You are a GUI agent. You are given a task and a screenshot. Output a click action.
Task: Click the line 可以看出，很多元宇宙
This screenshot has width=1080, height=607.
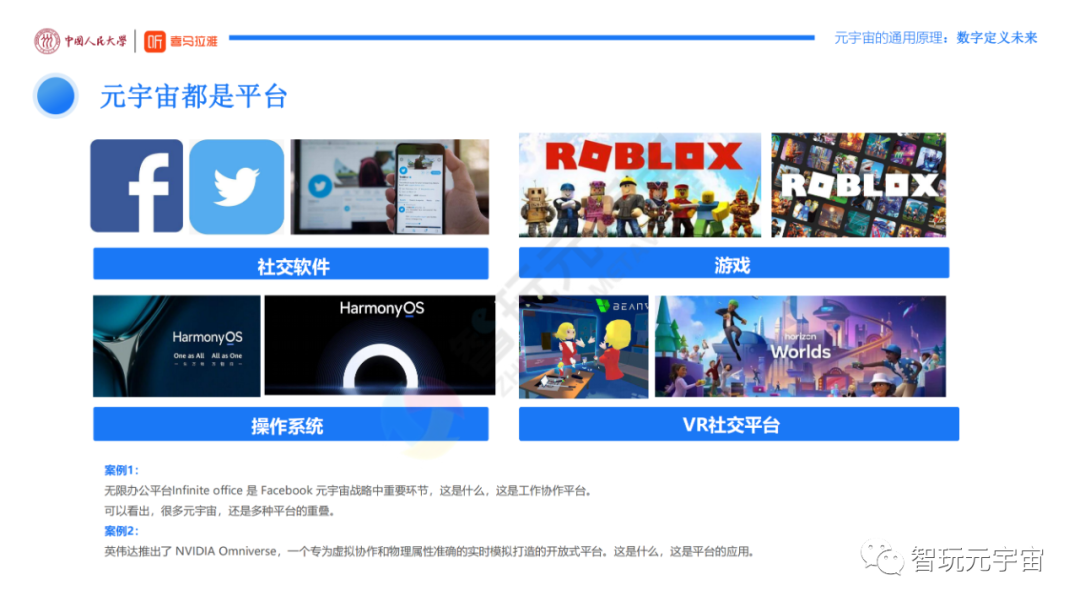coord(220,511)
